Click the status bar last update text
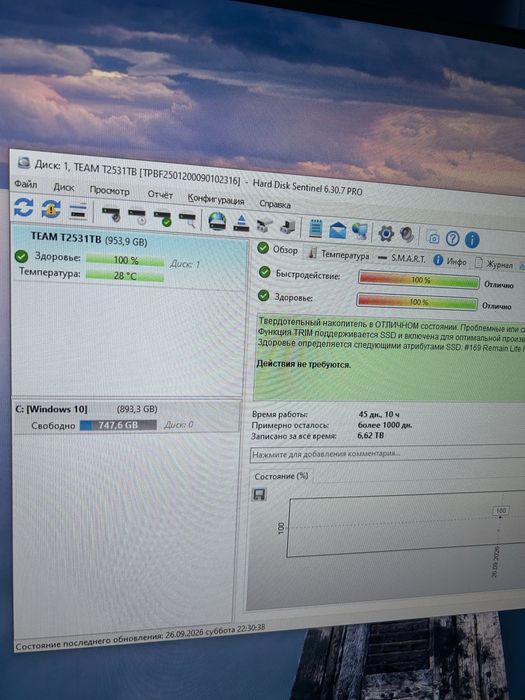The height and width of the screenshot is (700, 525). tap(141, 637)
